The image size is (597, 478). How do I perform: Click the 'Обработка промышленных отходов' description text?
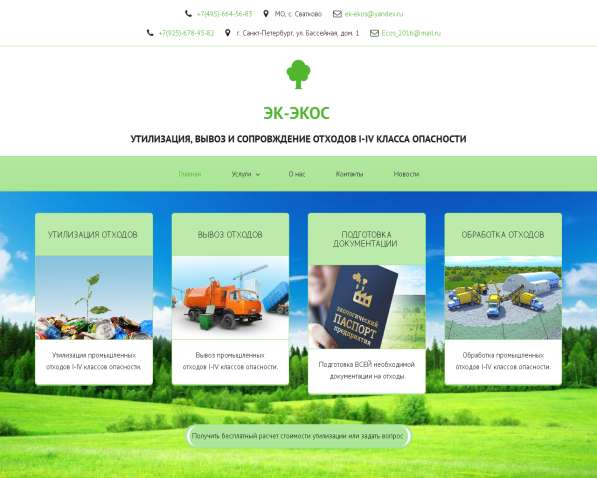point(503,361)
